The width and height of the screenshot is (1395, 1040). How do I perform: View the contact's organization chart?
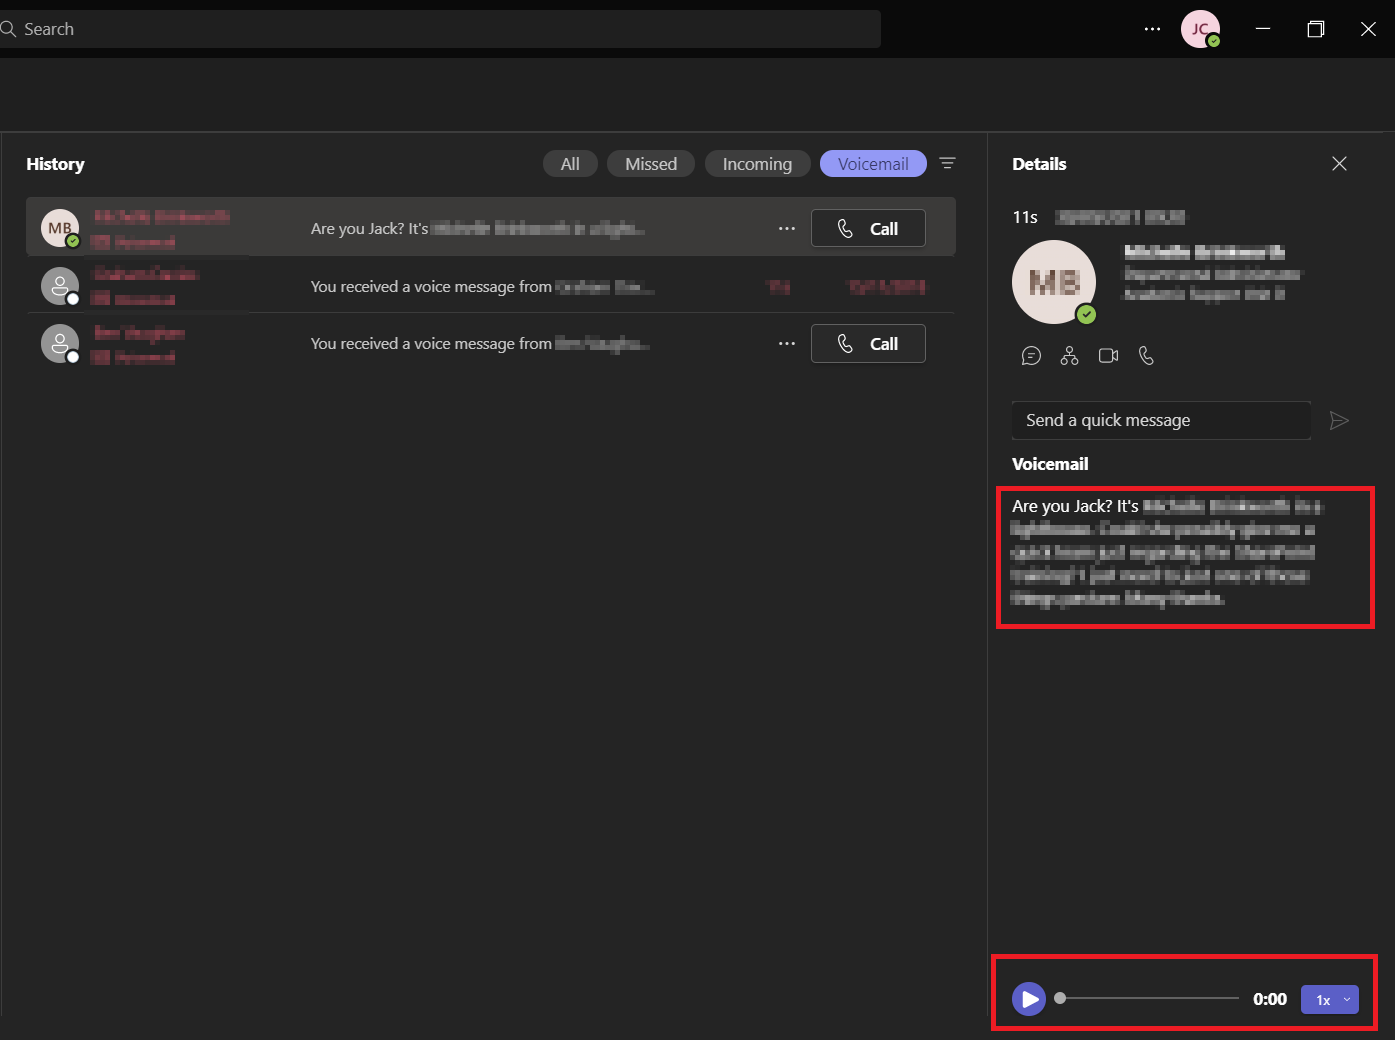coord(1069,355)
